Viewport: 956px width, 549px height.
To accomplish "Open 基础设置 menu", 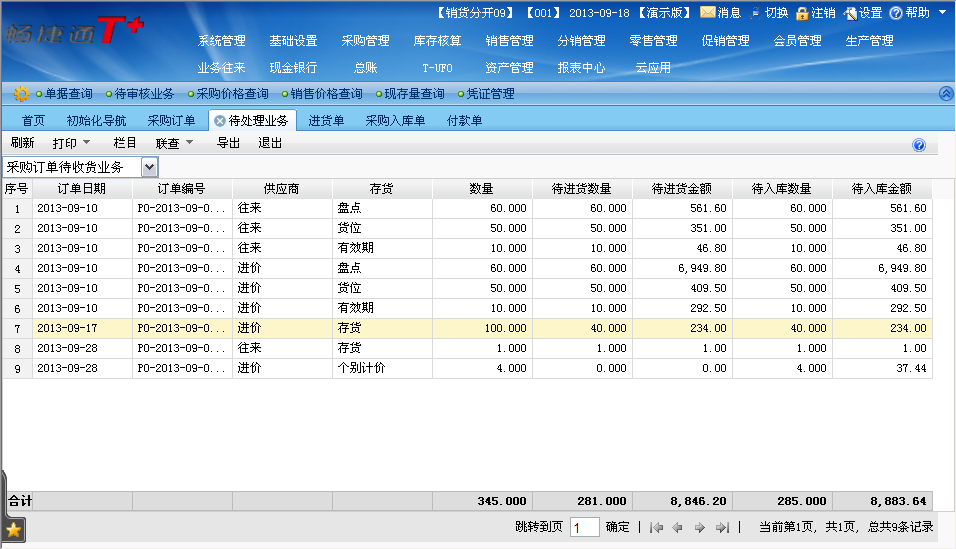I will tap(293, 41).
